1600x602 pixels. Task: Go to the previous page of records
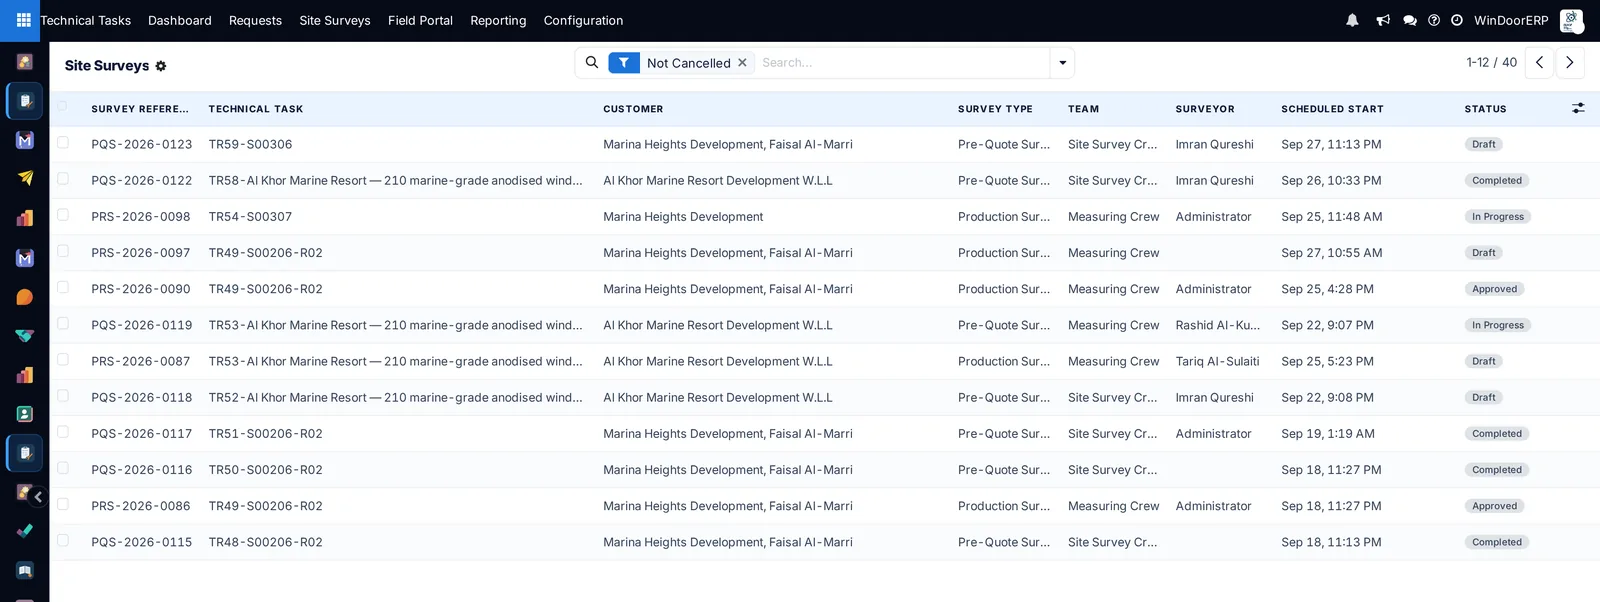click(x=1540, y=62)
